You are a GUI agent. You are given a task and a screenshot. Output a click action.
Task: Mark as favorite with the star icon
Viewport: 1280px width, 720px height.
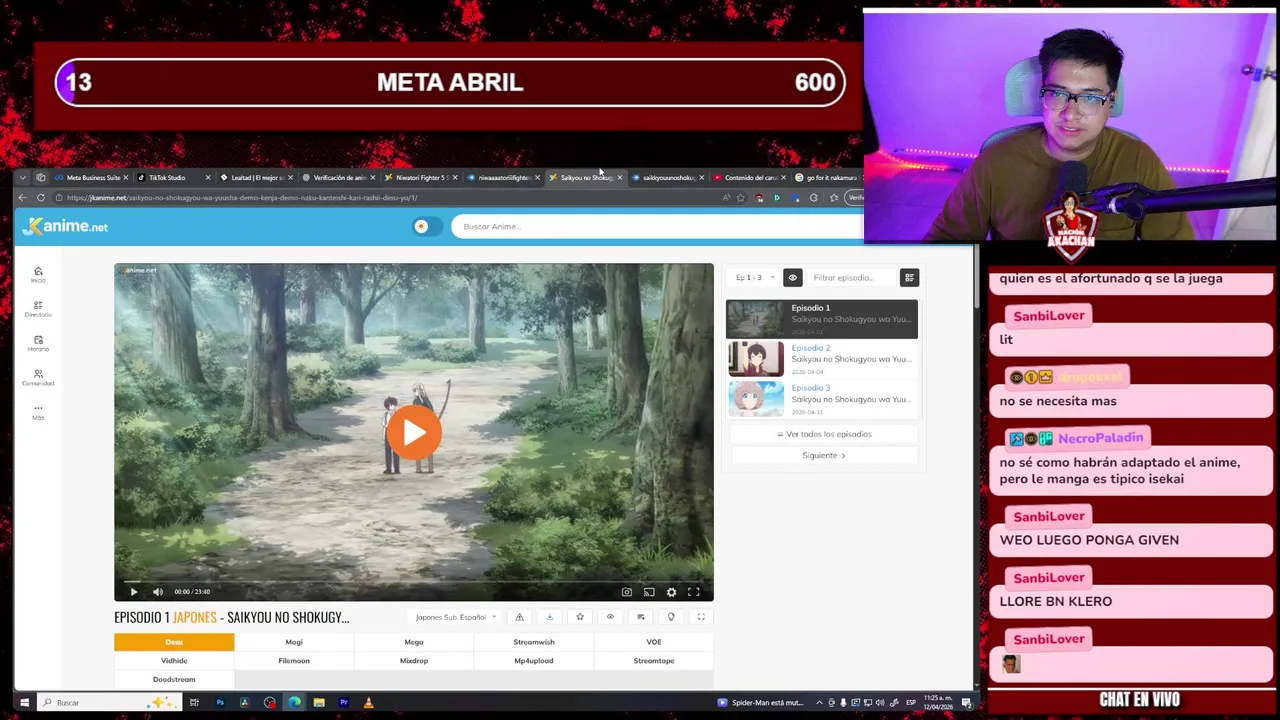tap(580, 617)
